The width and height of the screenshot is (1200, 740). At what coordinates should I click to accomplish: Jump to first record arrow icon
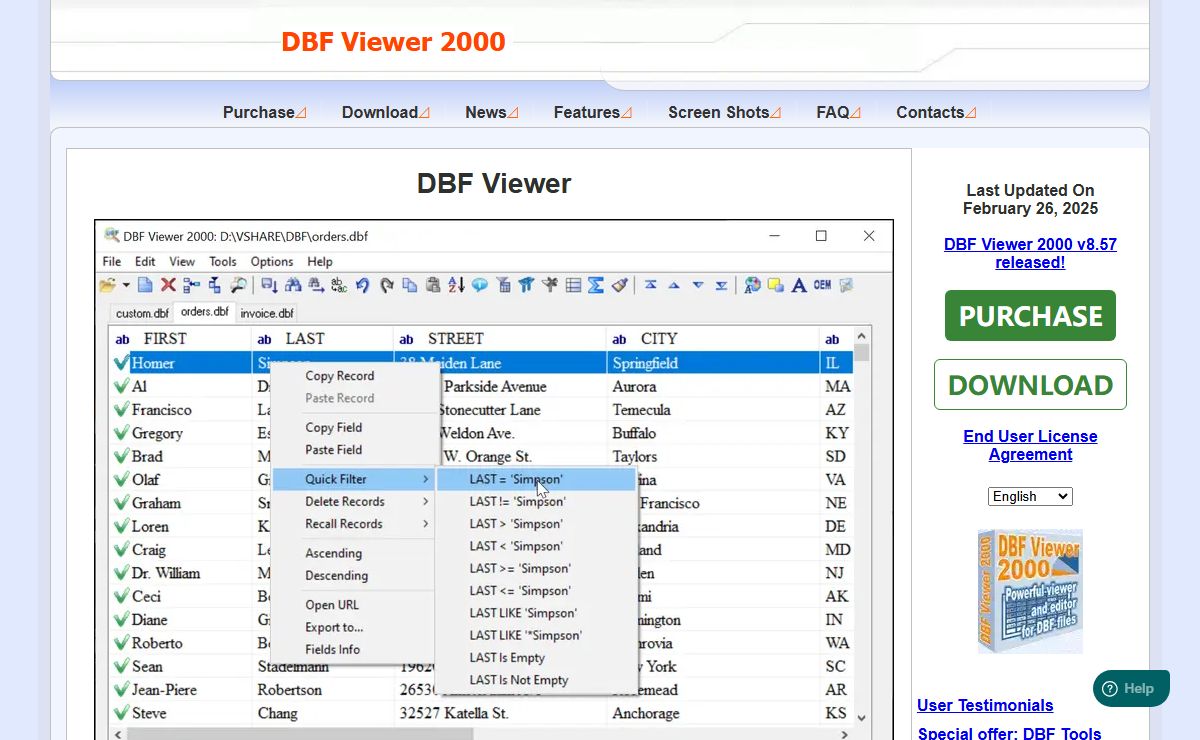coord(651,284)
